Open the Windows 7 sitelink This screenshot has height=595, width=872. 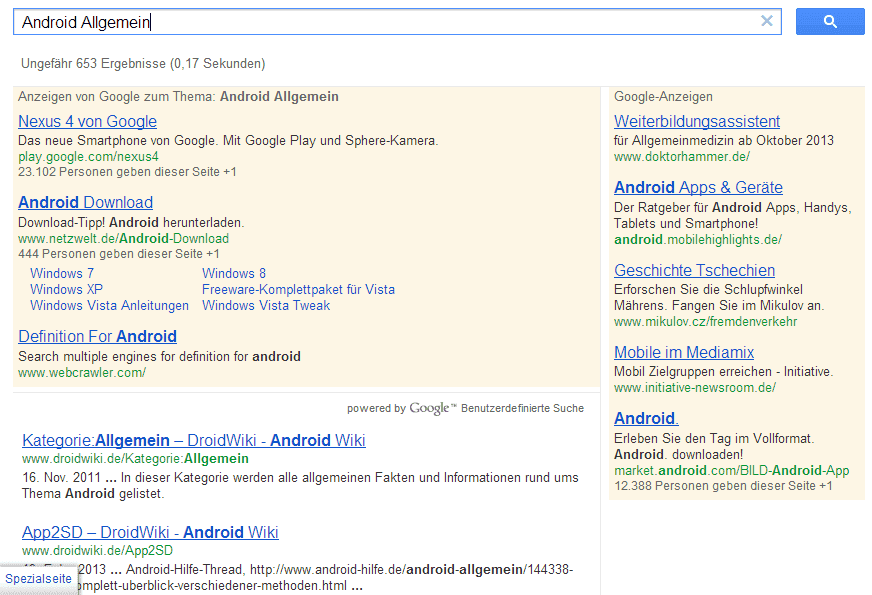(x=62, y=274)
